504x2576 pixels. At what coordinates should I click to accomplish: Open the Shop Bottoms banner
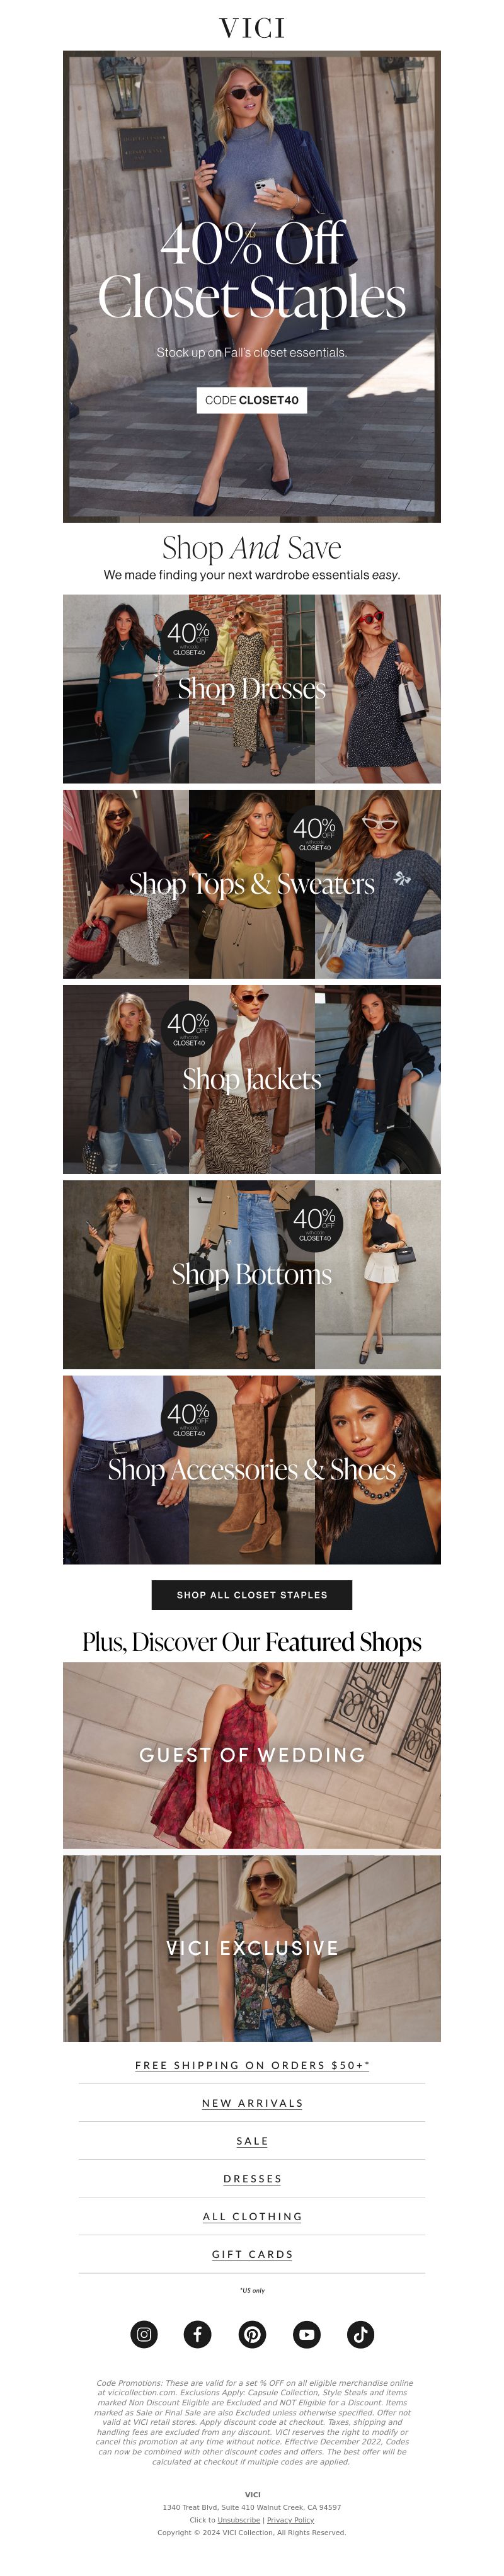252,1274
